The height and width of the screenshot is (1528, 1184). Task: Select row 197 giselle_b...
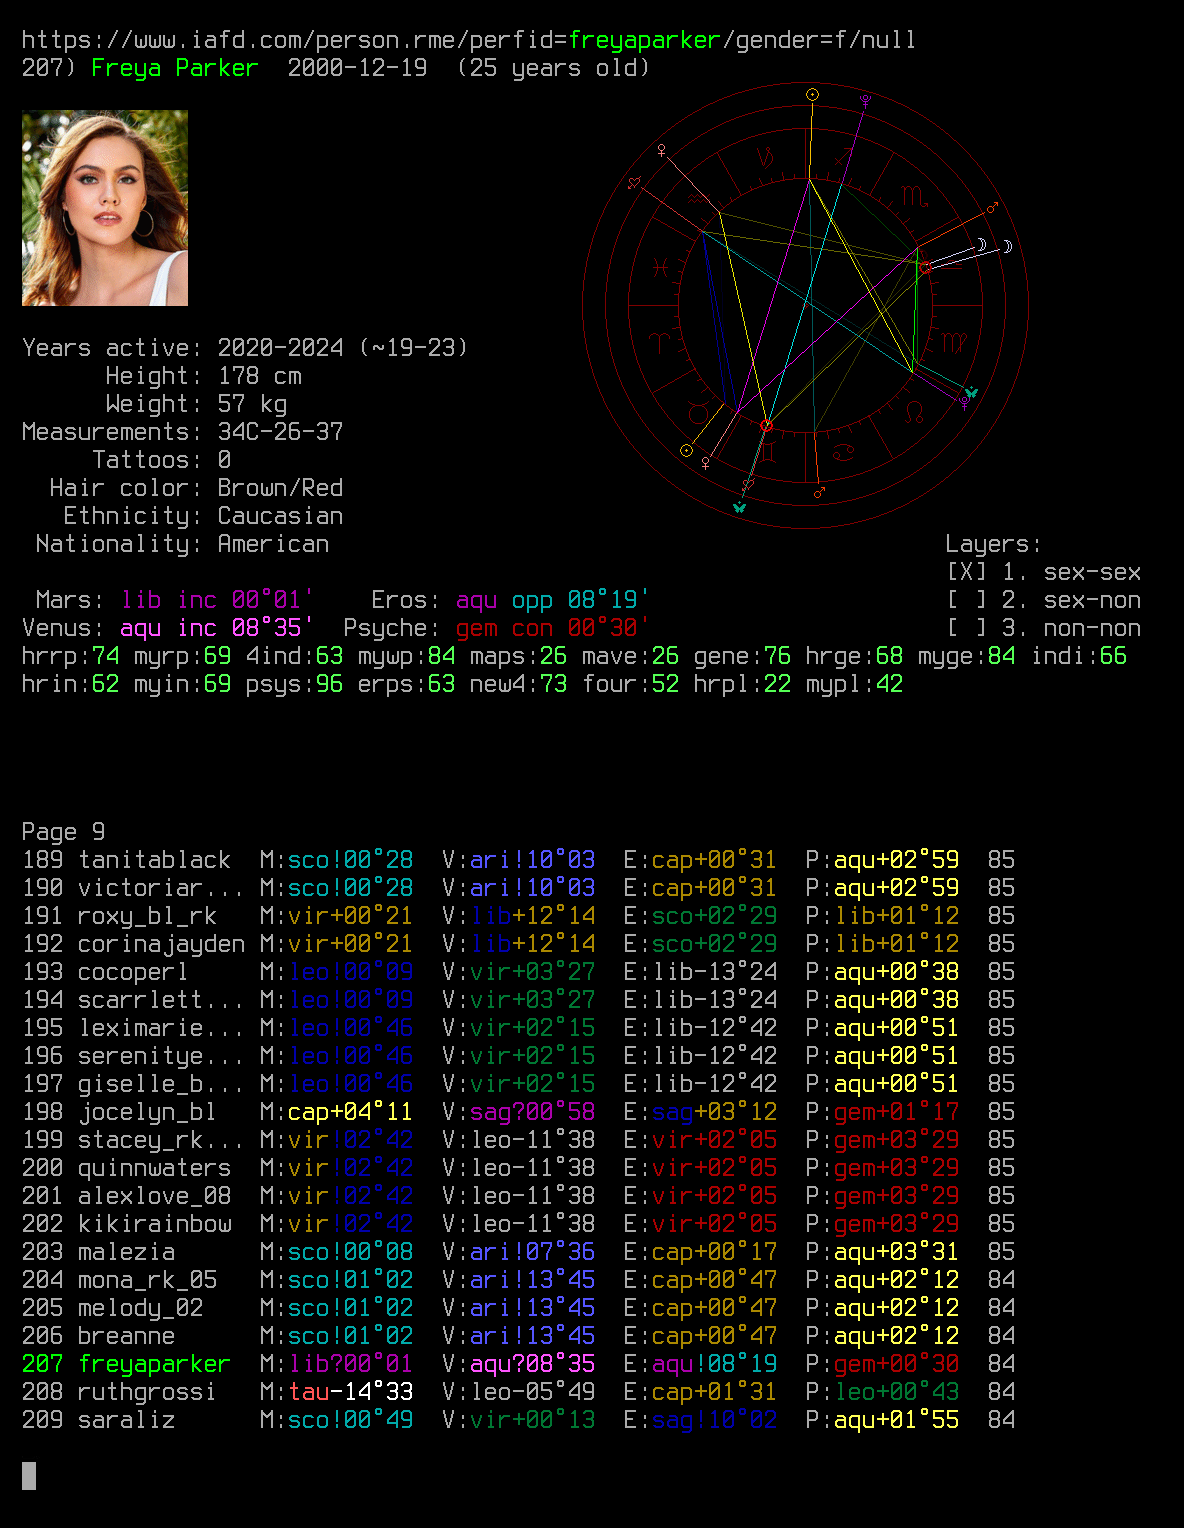(x=518, y=1084)
